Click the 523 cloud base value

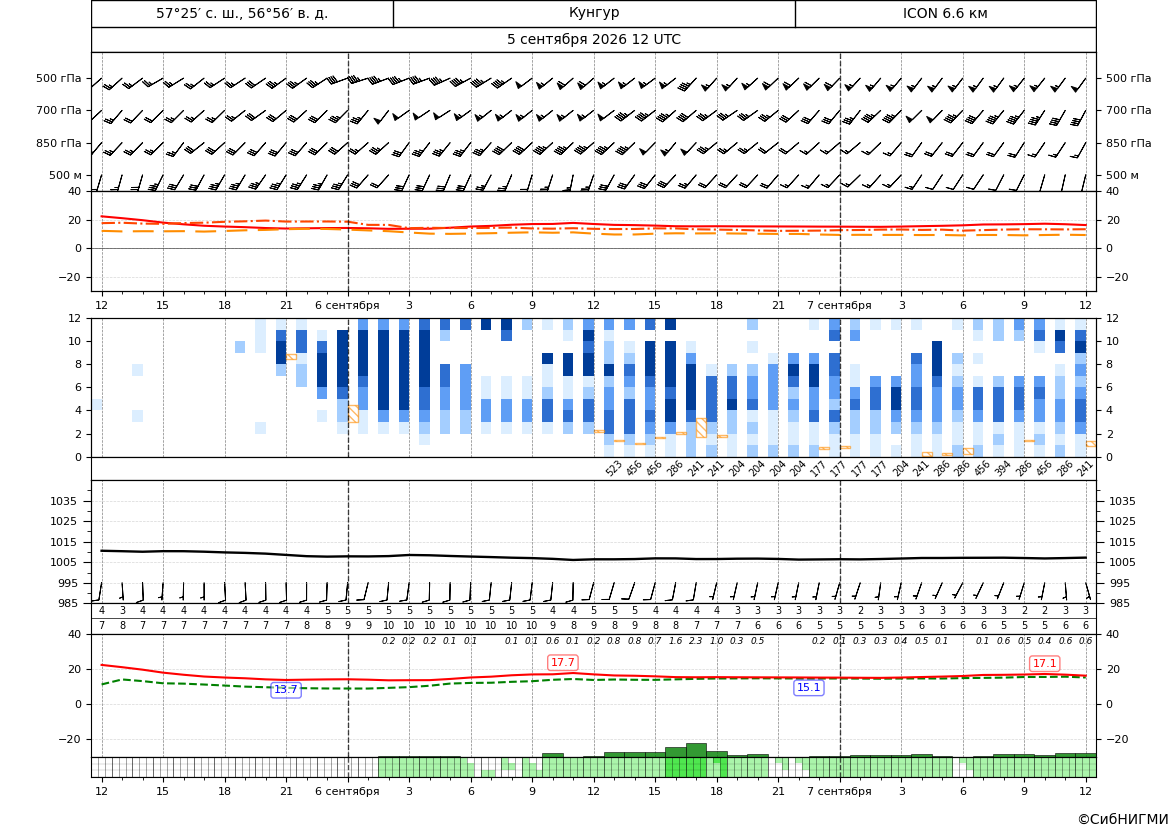click(614, 468)
